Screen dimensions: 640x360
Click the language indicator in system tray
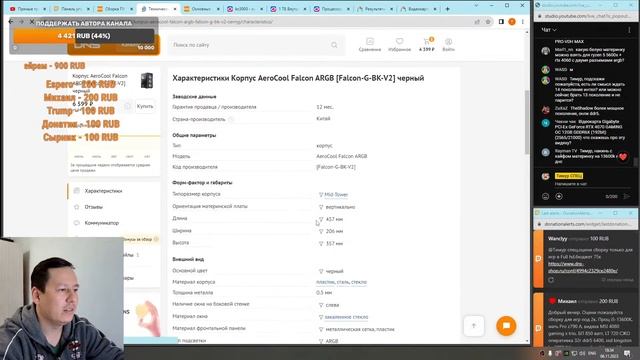pyautogui.click(x=592, y=353)
